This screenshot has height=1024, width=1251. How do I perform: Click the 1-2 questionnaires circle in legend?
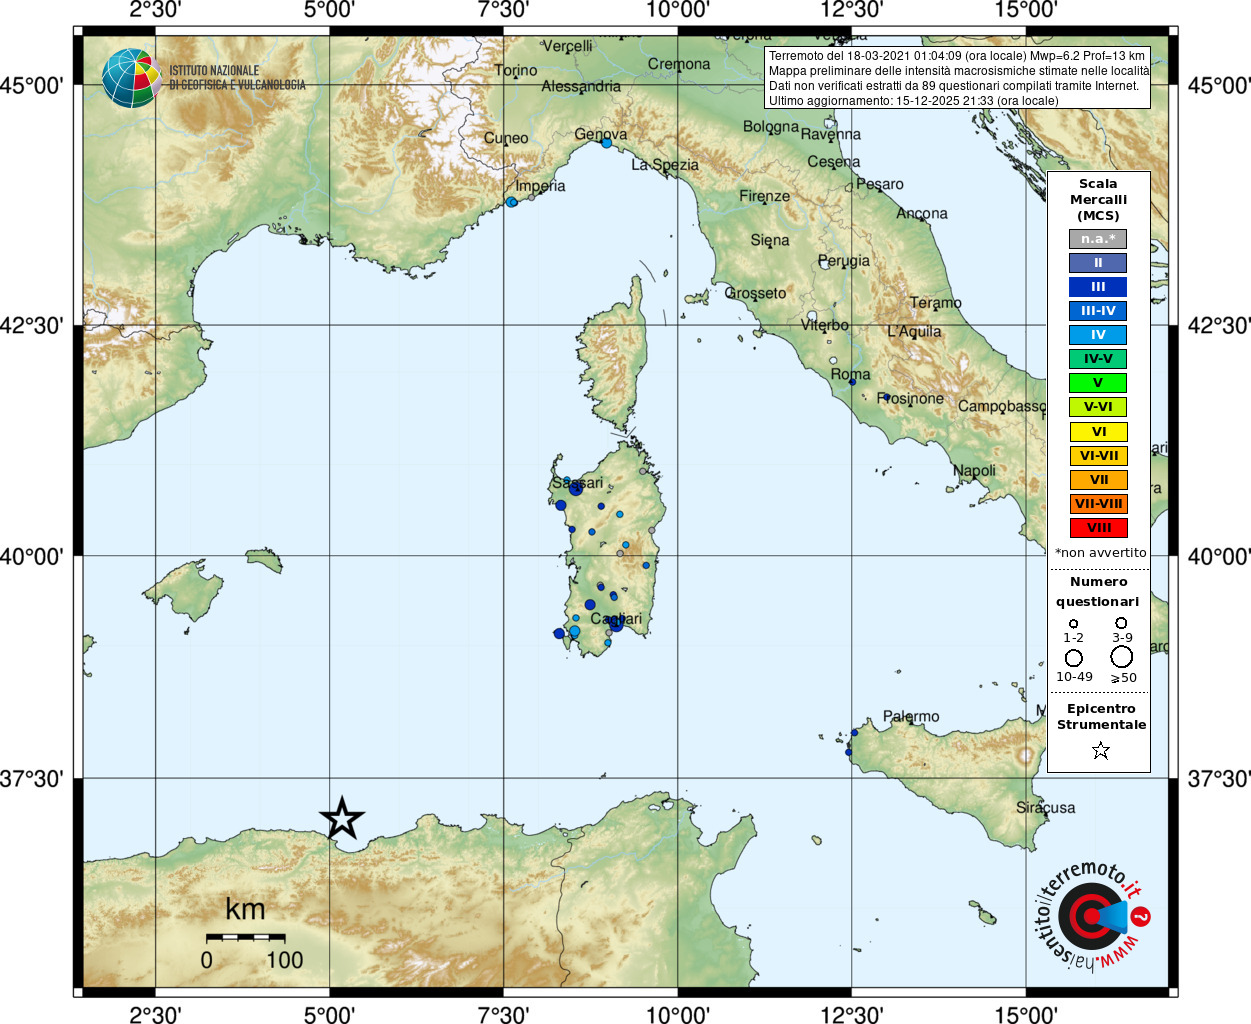(1073, 623)
